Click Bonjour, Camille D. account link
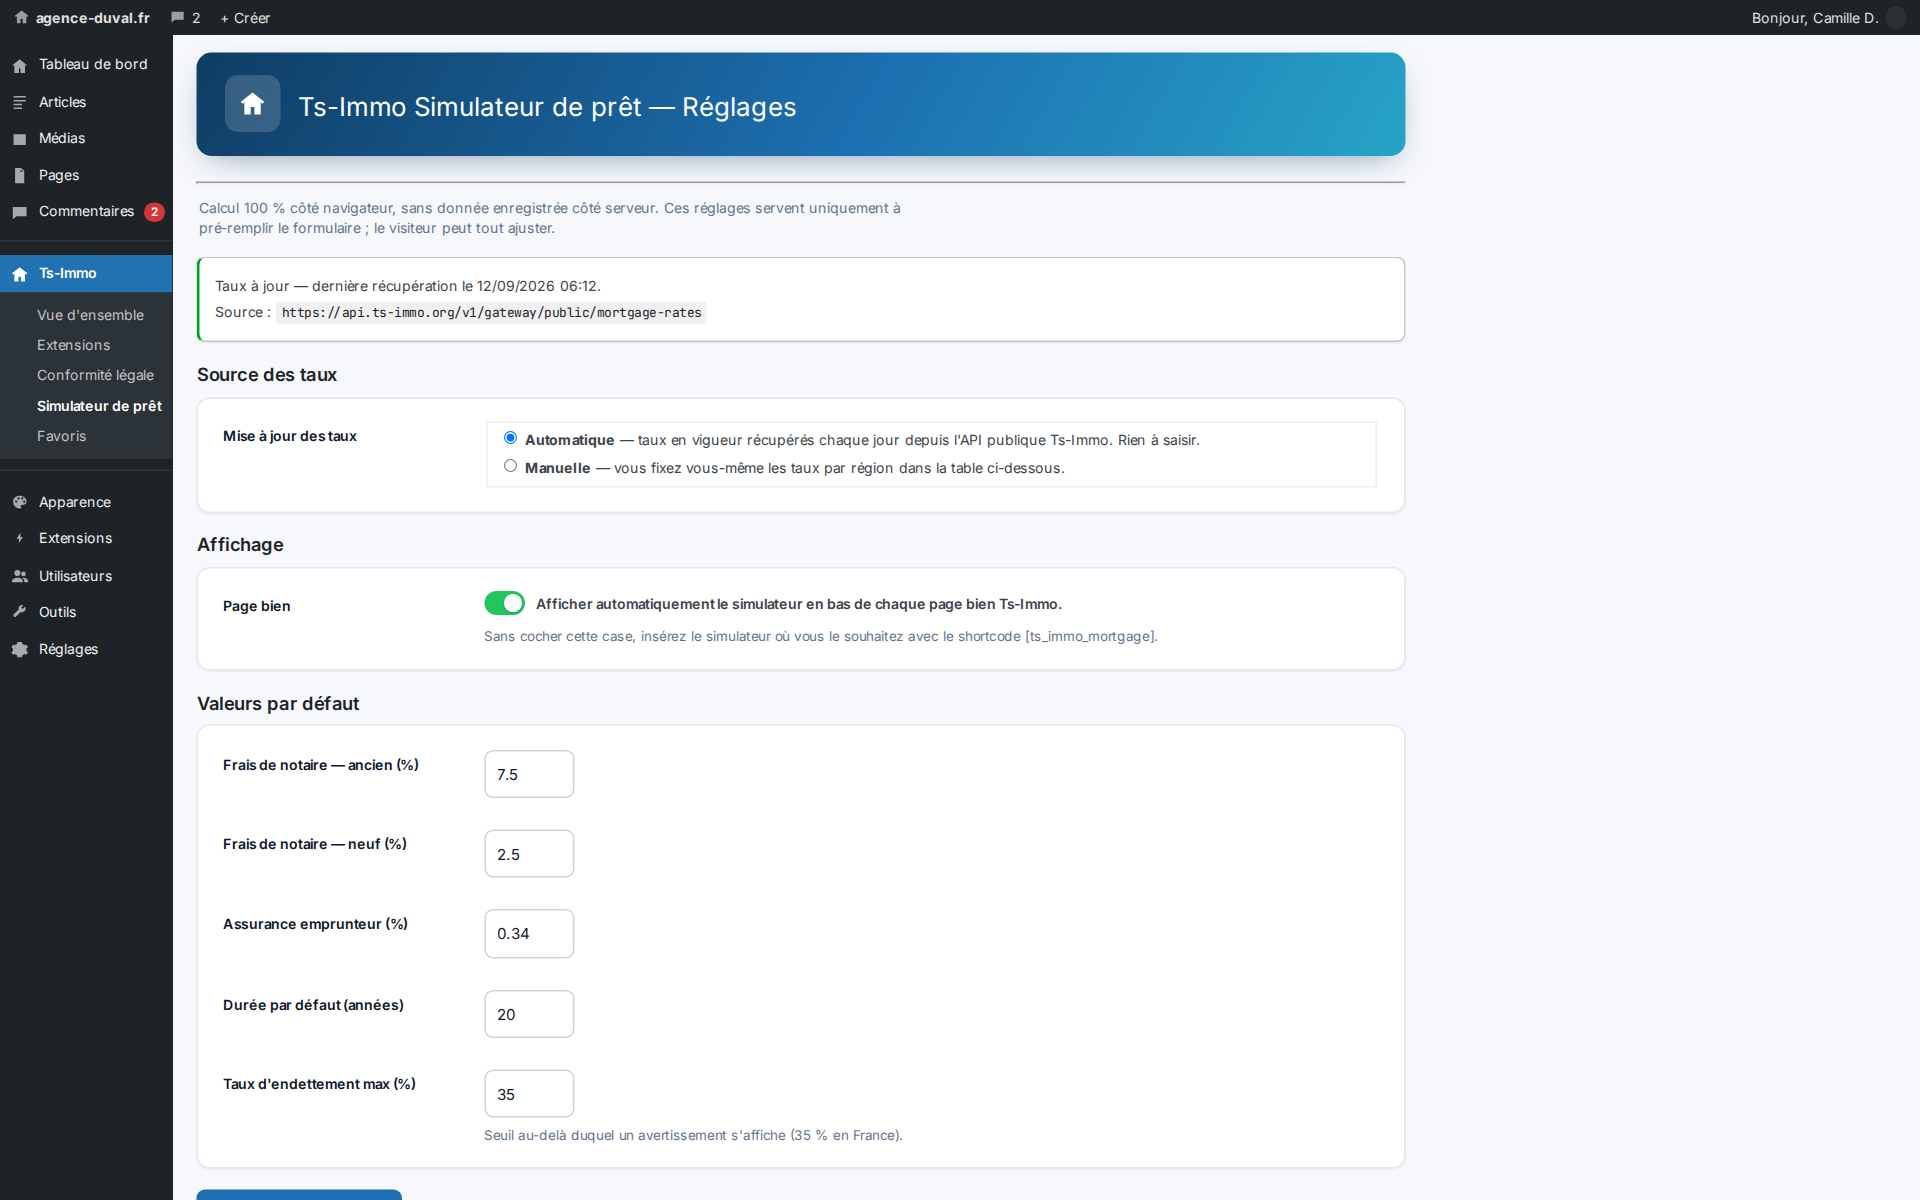This screenshot has width=1920, height=1200. coord(1815,18)
